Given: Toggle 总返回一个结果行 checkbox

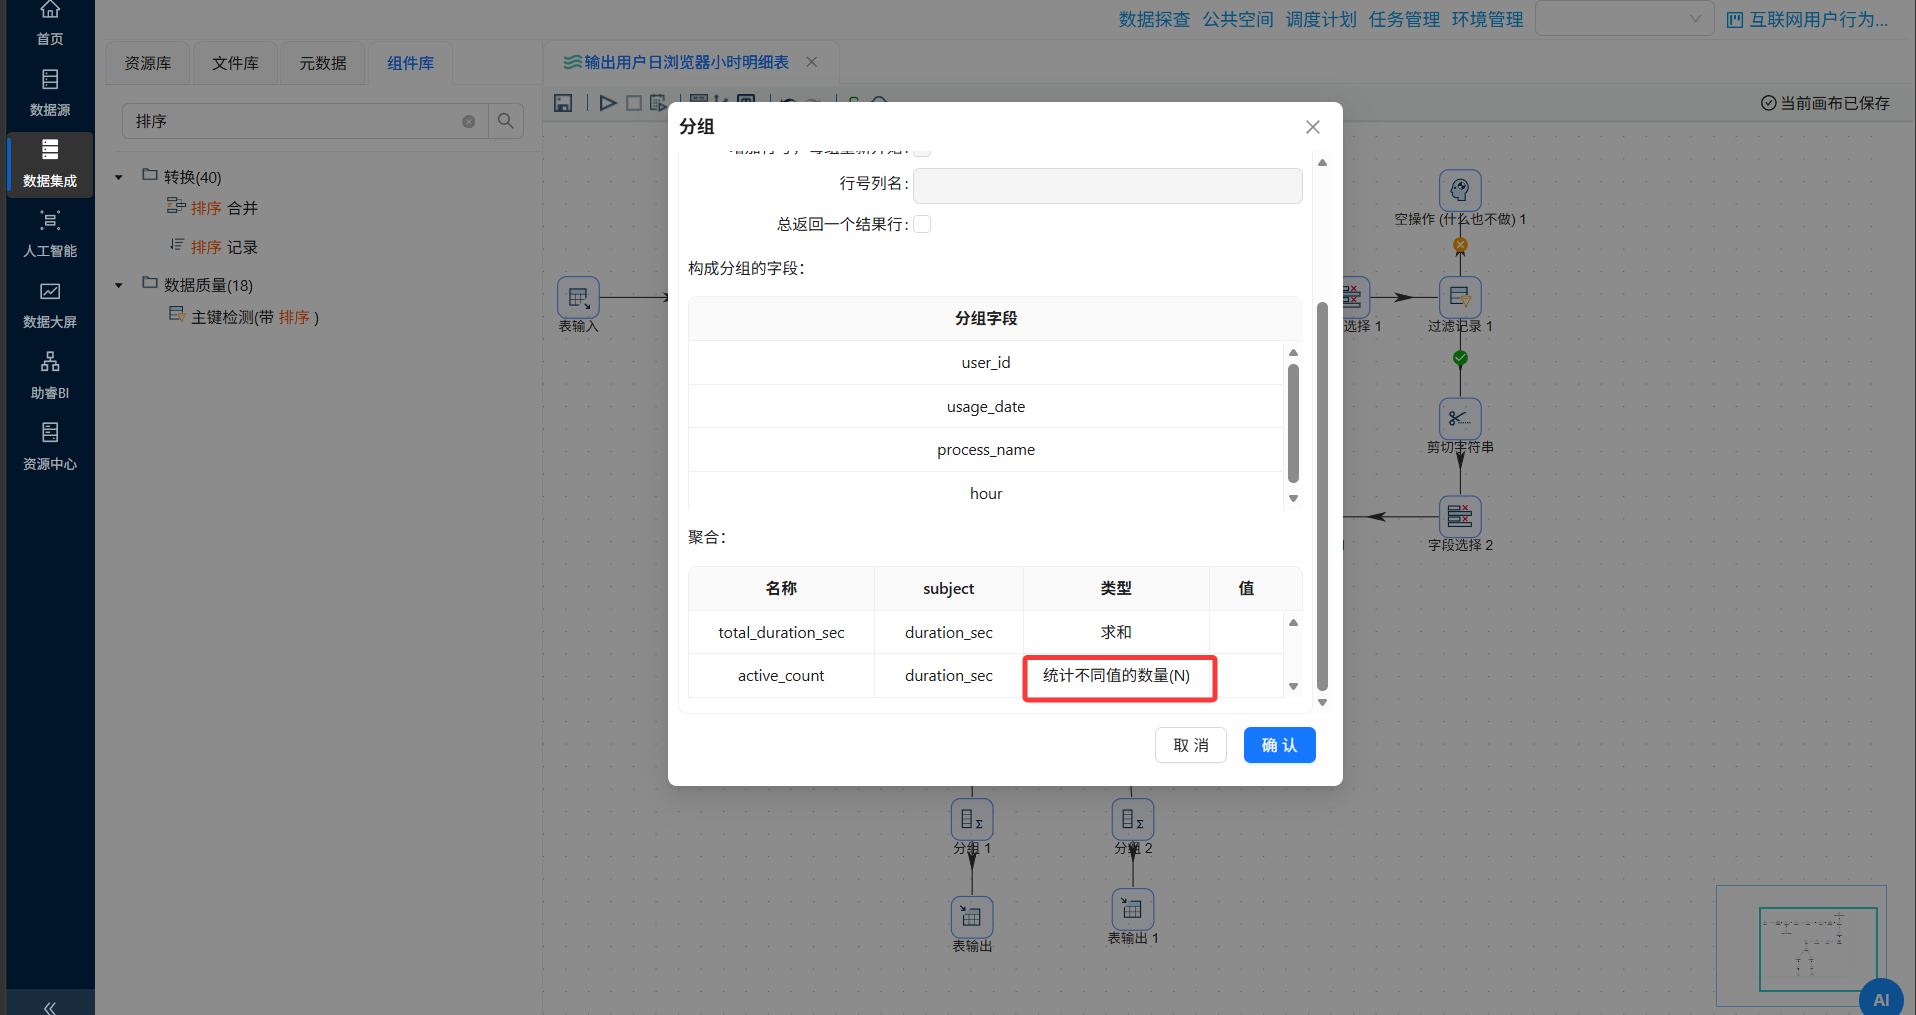Looking at the screenshot, I should (922, 224).
